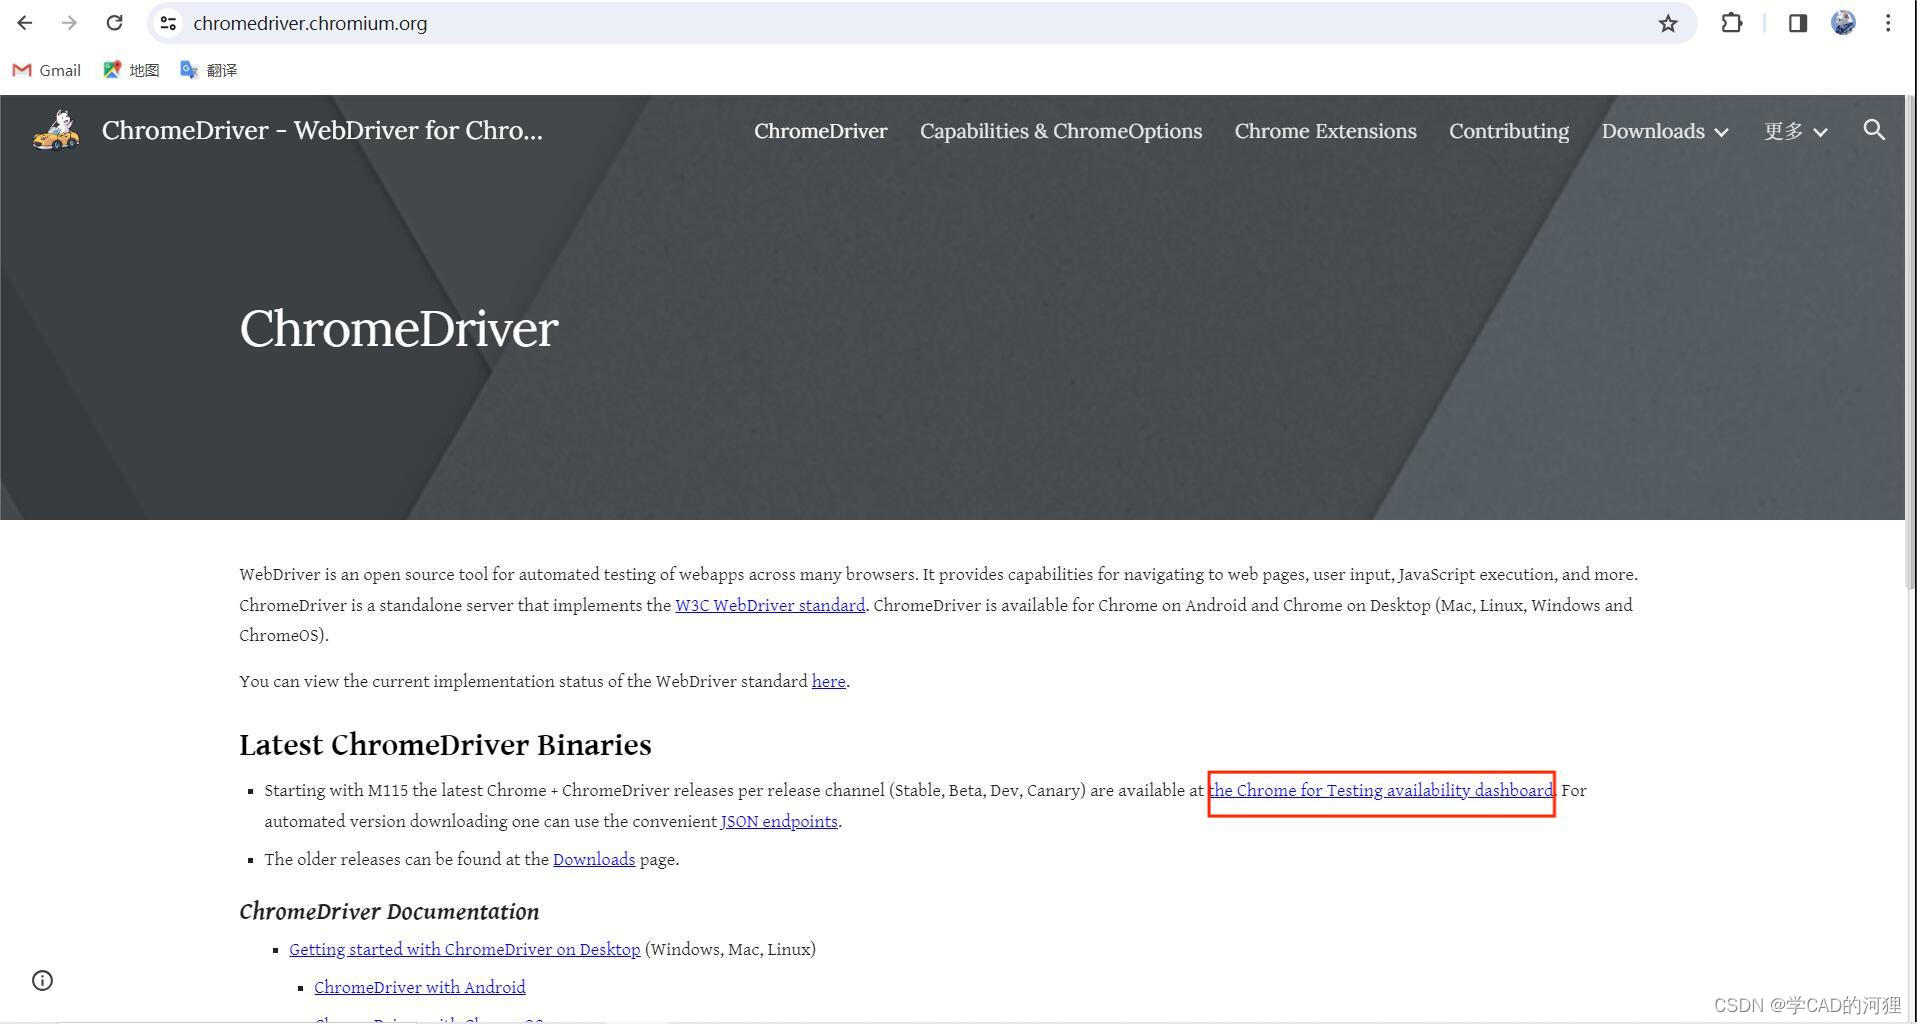
Task: Open site information via the URL badge
Action: tap(168, 23)
